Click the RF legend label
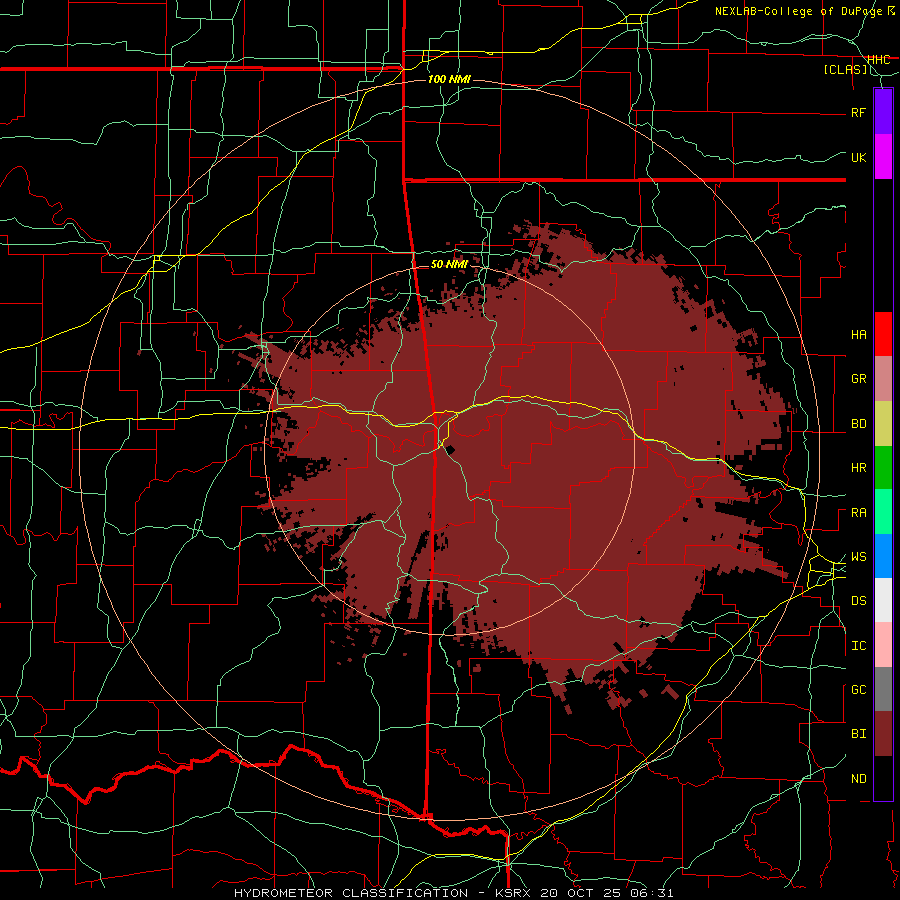The image size is (900, 900). coord(858,112)
